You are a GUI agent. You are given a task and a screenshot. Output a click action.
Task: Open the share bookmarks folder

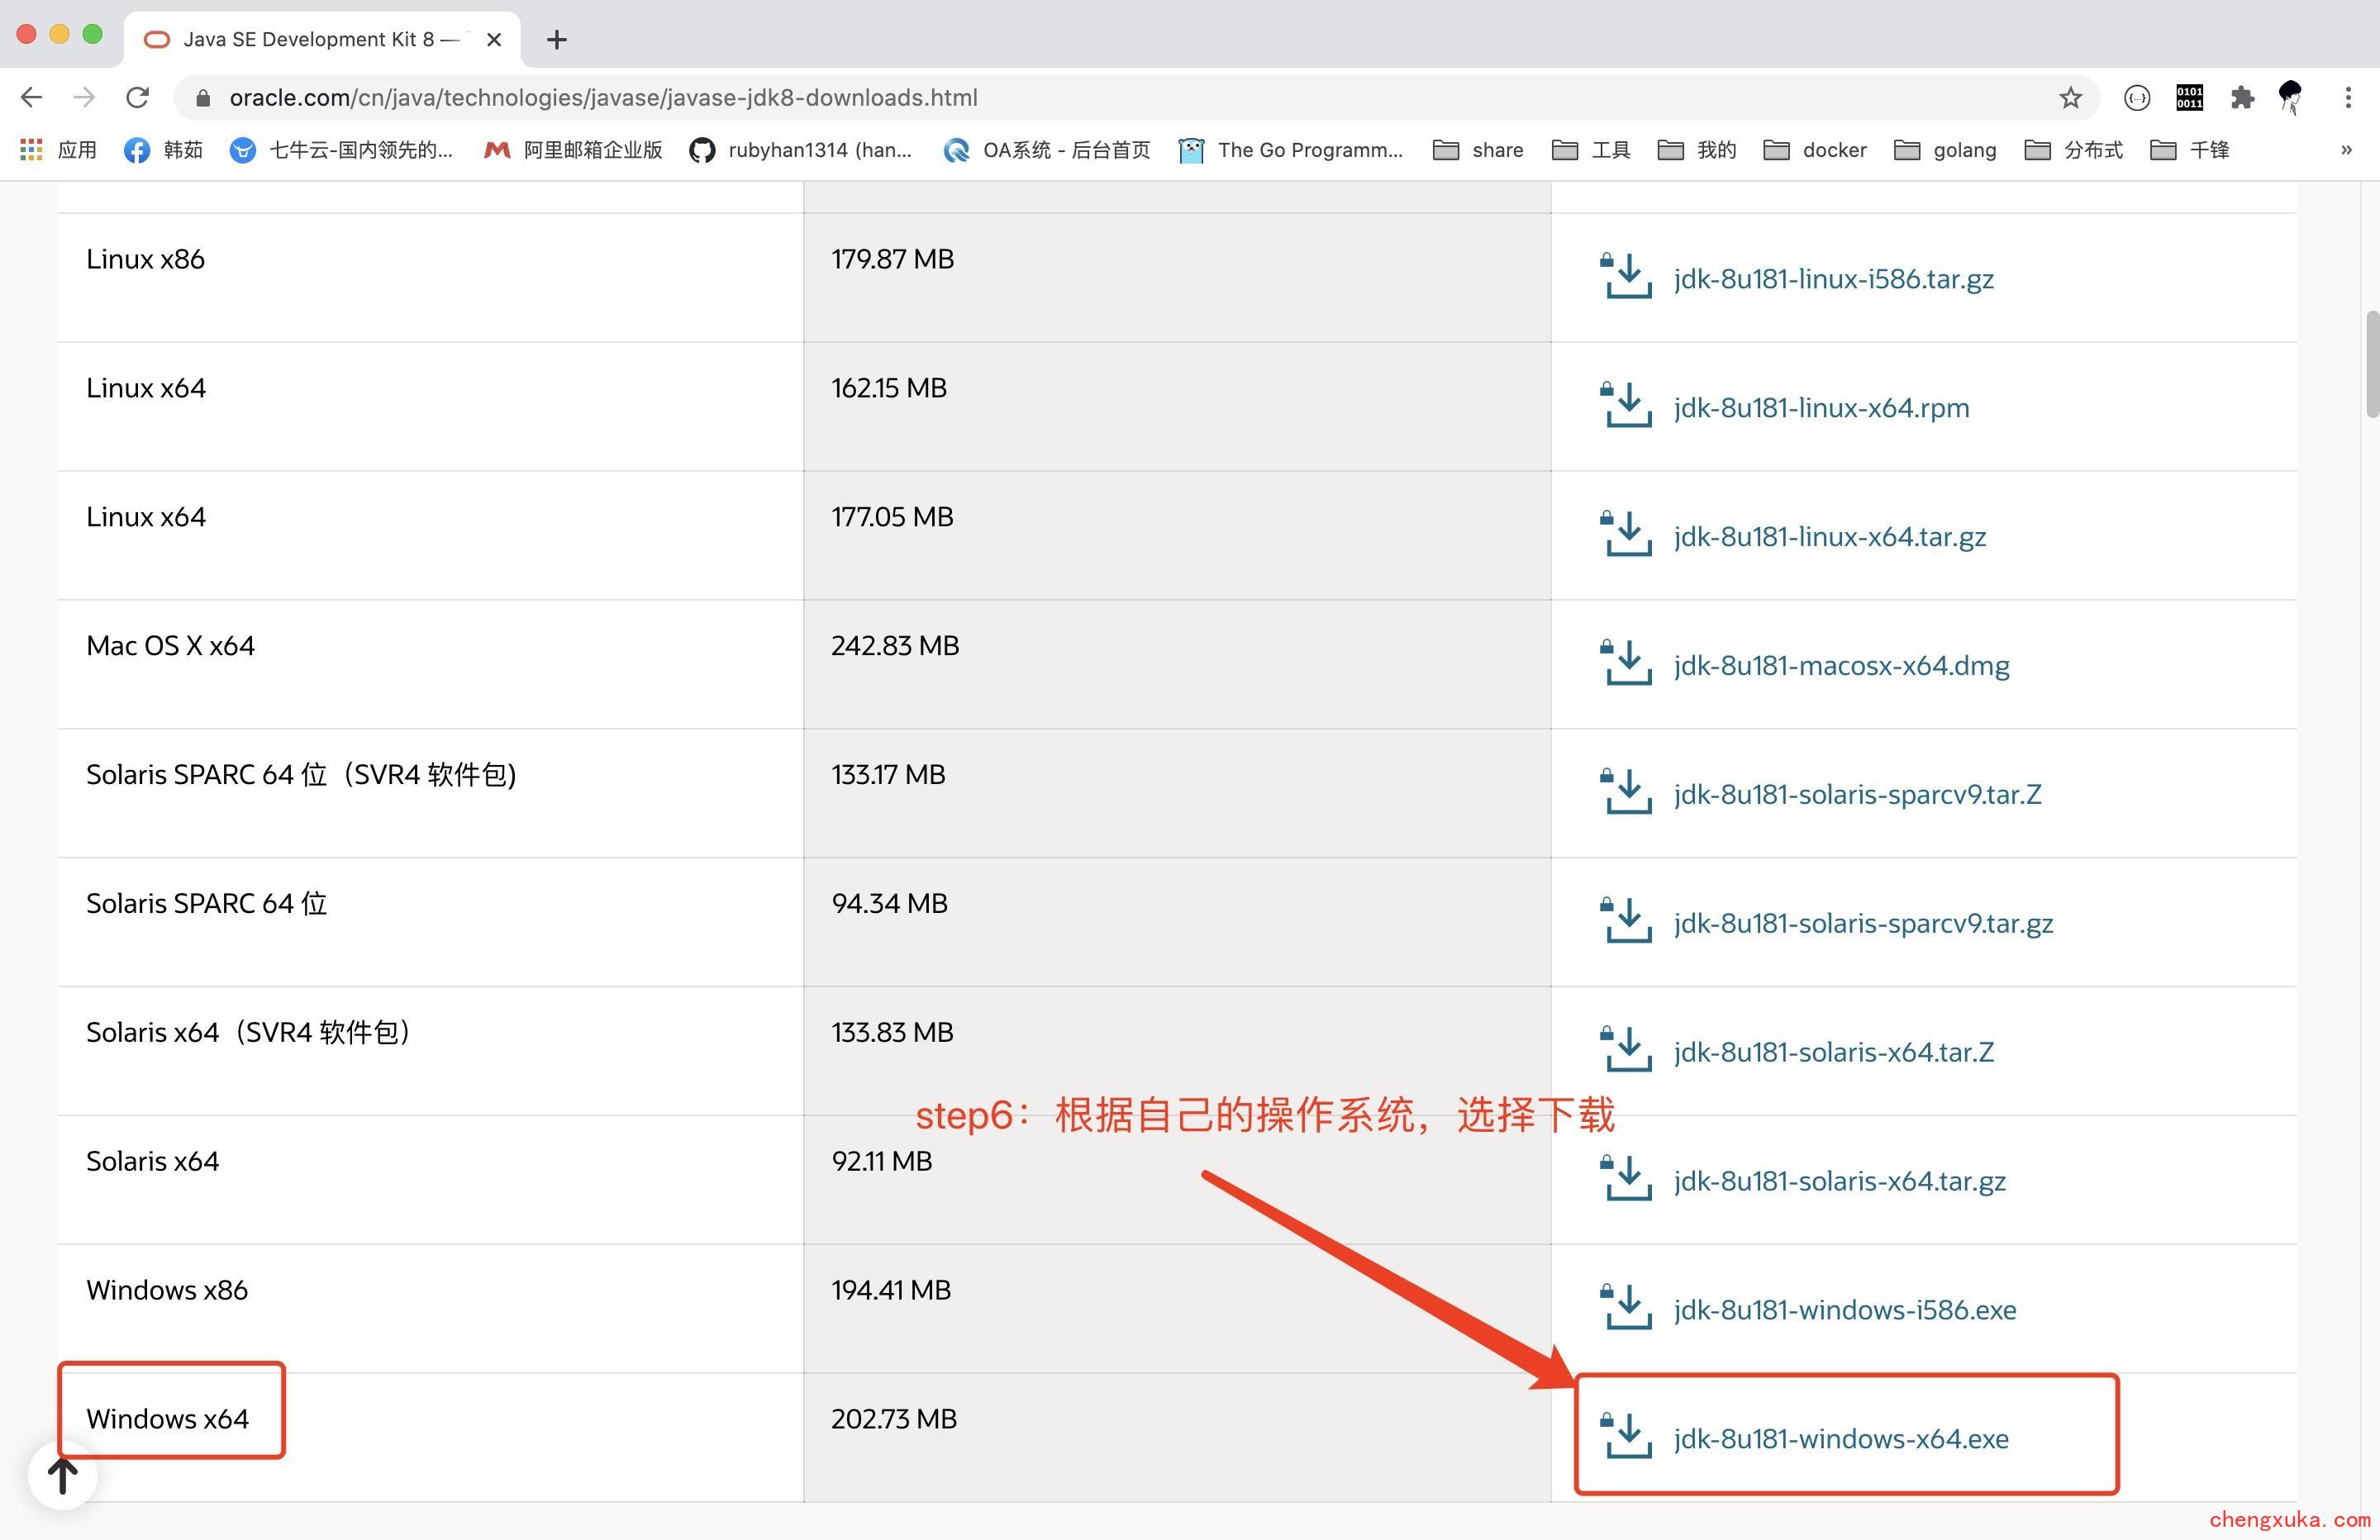[x=1478, y=150]
